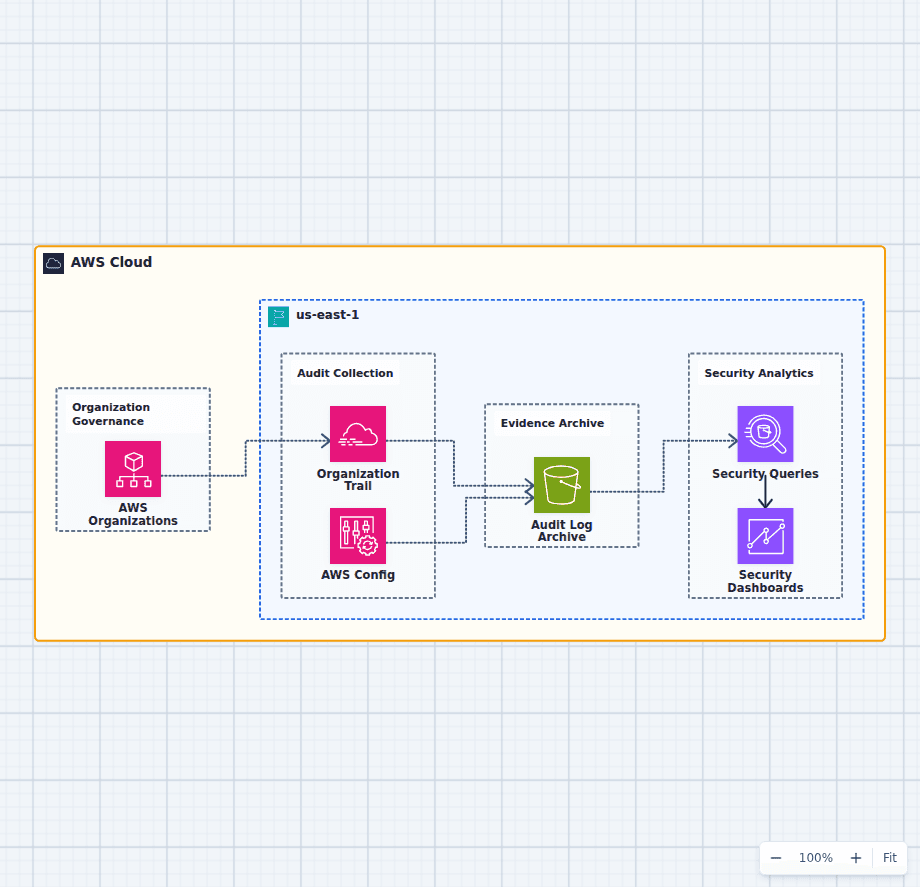The image size is (920, 887).
Task: Click the Security Queries Athena icon
Action: (765, 434)
